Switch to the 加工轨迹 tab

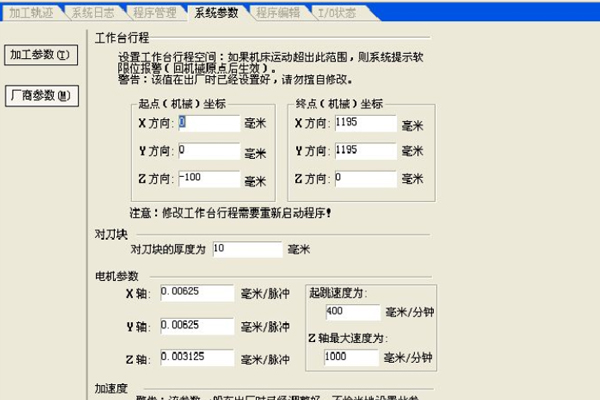[30, 13]
